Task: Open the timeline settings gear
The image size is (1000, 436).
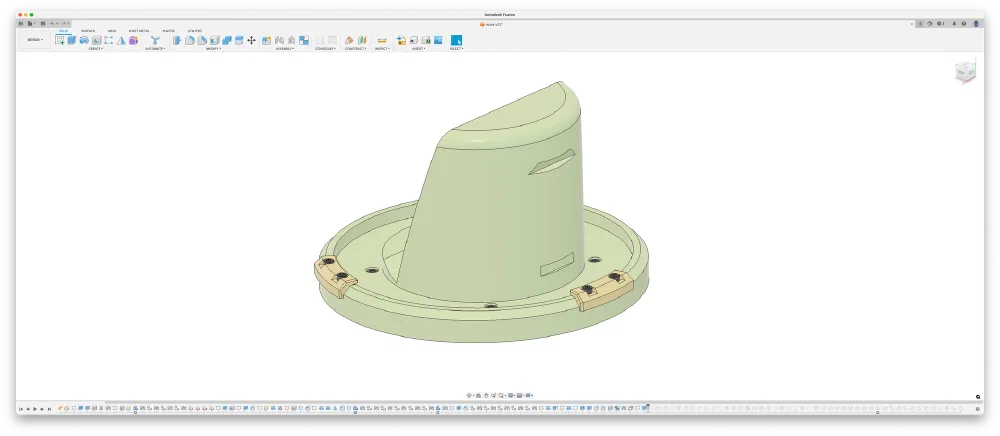Action: pyautogui.click(x=978, y=409)
